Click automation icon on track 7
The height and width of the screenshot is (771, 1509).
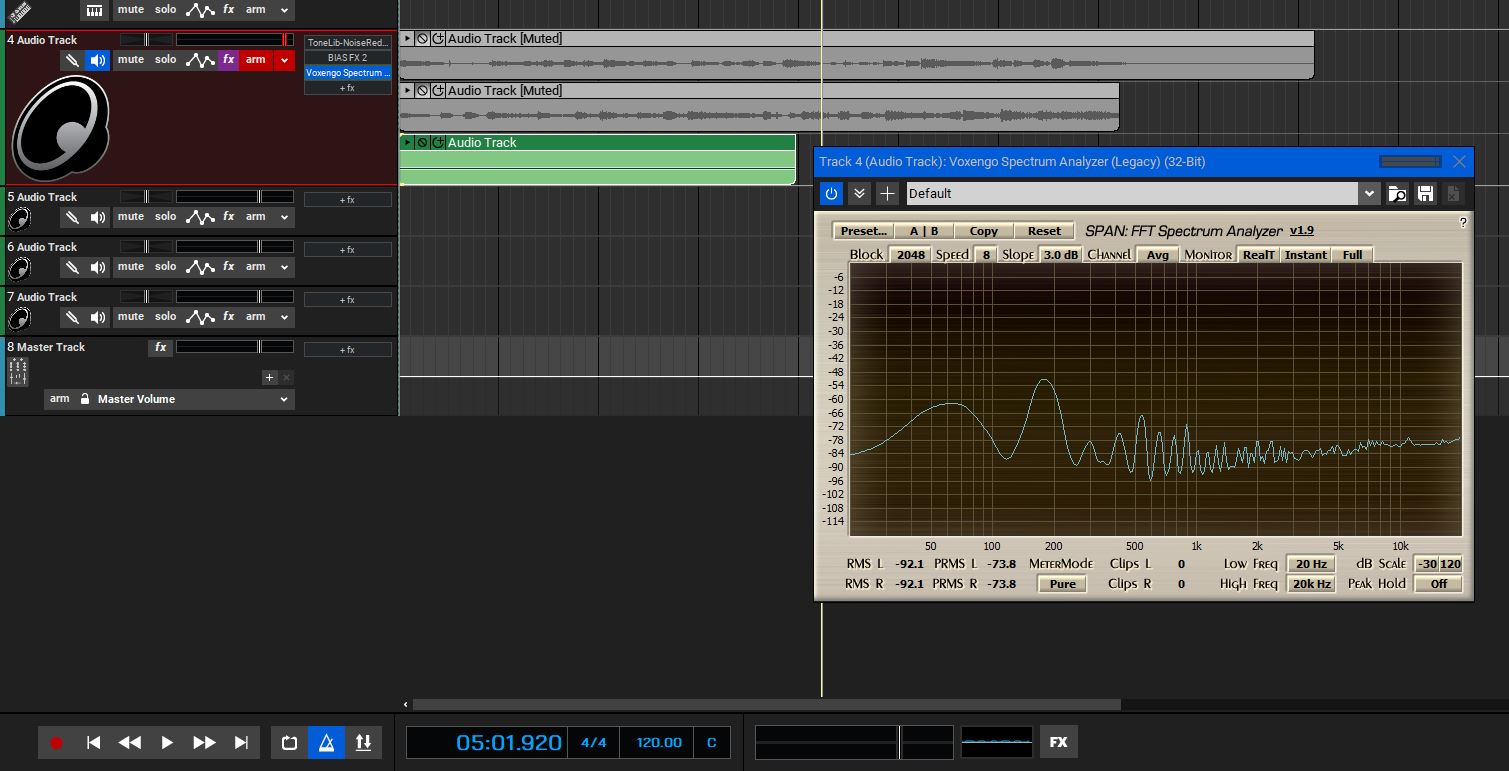pos(200,317)
